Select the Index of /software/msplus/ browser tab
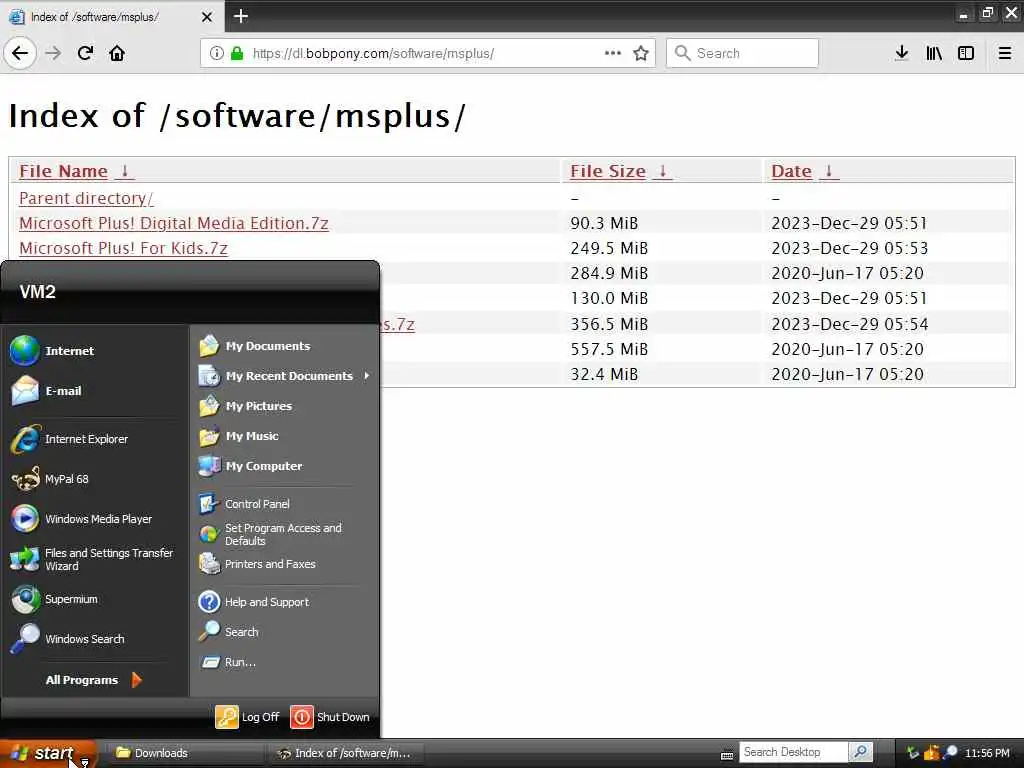The width and height of the screenshot is (1024, 768). tap(112, 16)
